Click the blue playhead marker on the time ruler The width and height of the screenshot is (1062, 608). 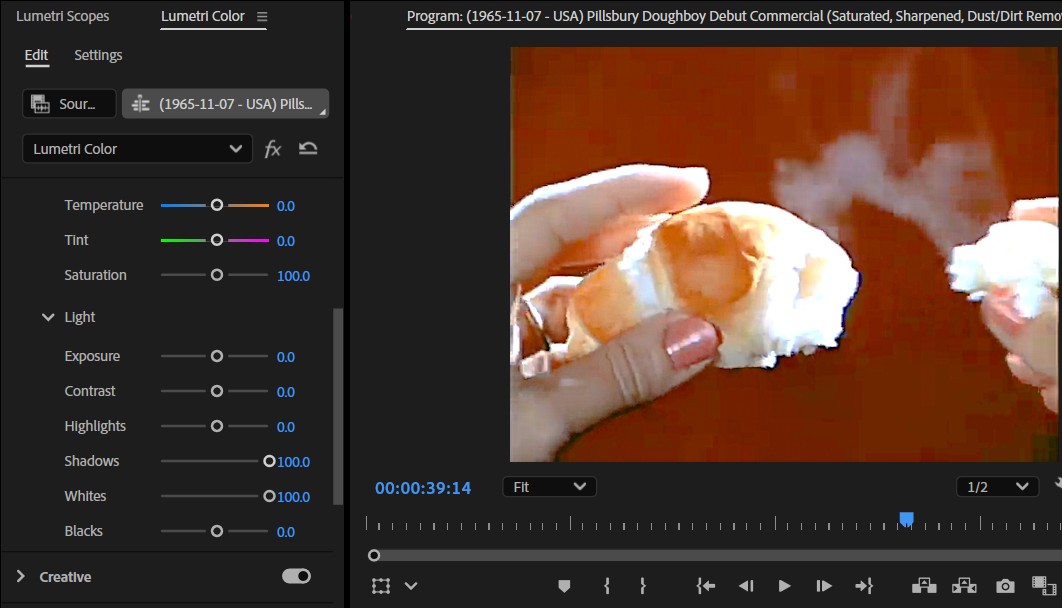[906, 519]
